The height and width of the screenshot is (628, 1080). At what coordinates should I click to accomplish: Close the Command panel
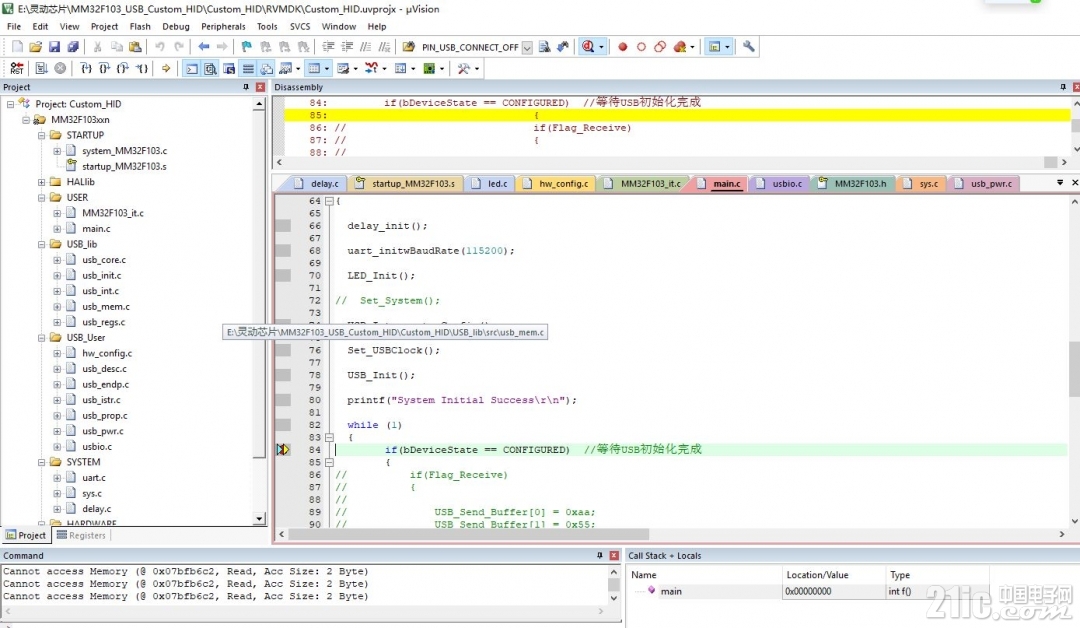pos(614,555)
